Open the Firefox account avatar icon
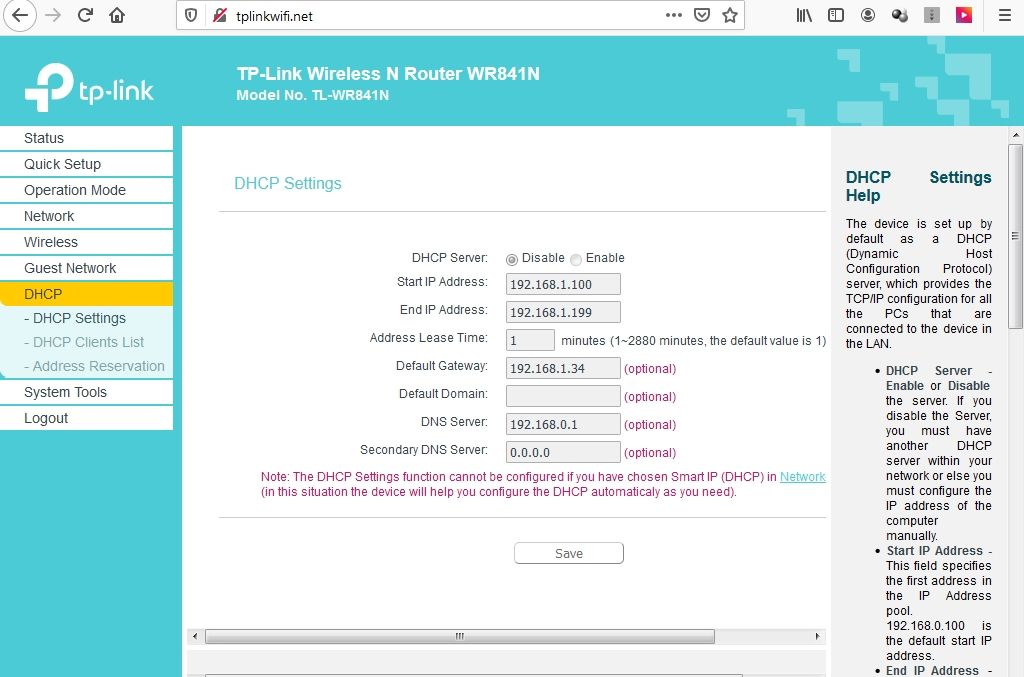 (868, 15)
